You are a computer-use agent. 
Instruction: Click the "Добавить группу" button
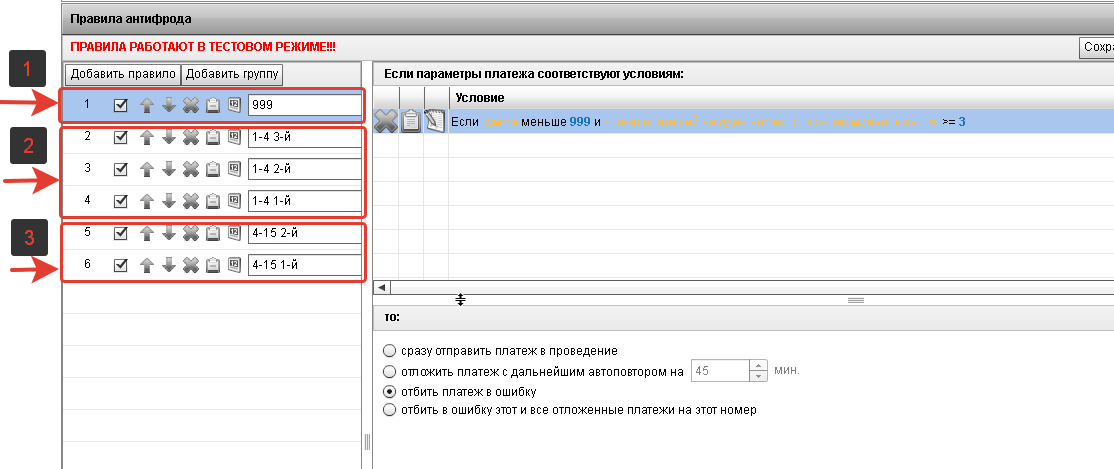pyautogui.click(x=233, y=74)
